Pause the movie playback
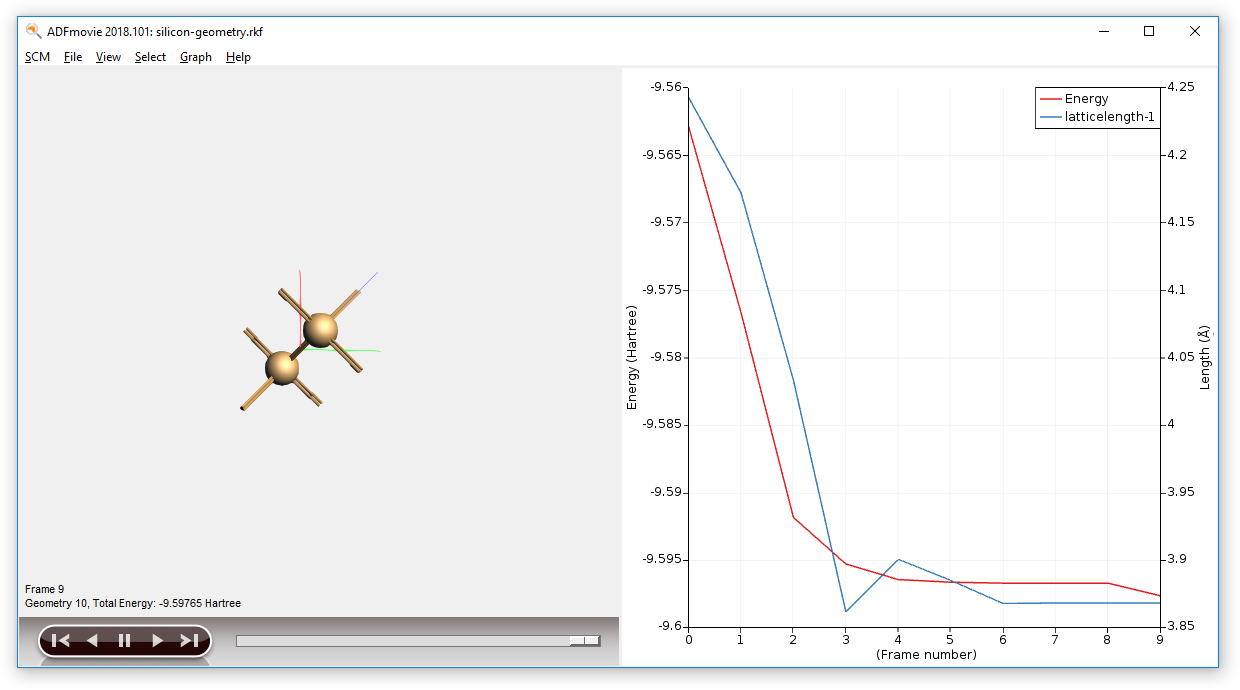 (124, 641)
